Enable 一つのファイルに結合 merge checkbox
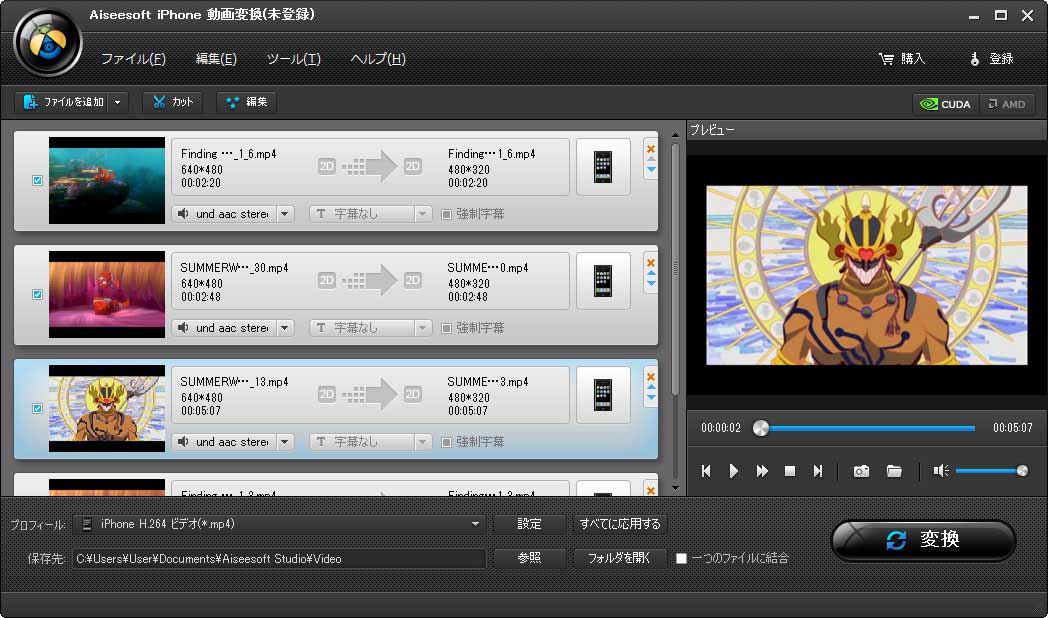1048x618 pixels. [681, 558]
